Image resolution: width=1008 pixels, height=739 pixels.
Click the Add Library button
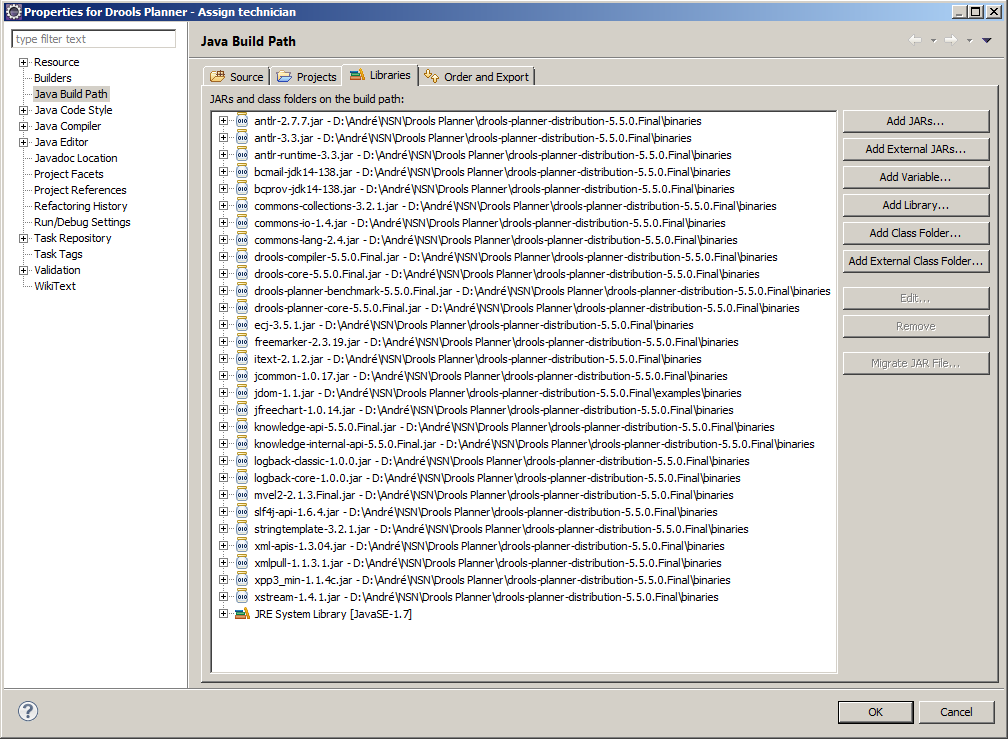pos(915,205)
